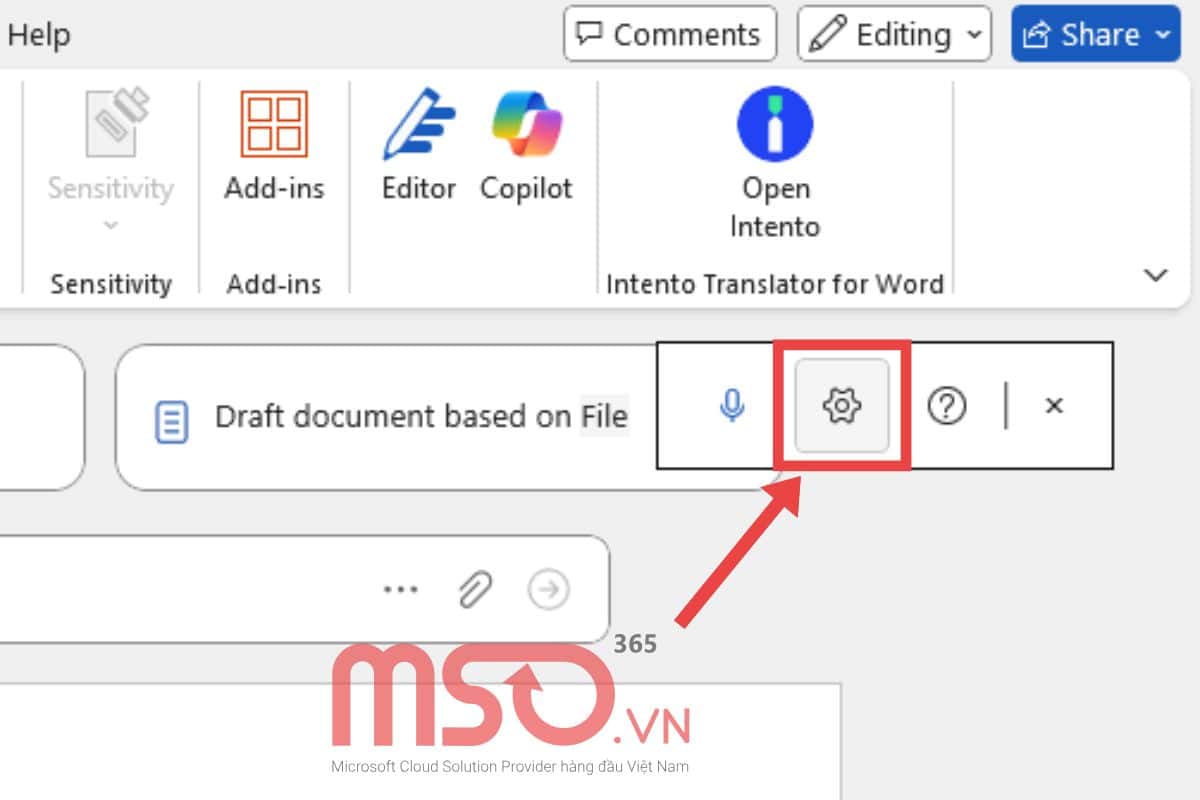Click the question mark help icon
The height and width of the screenshot is (800, 1200).
pyautogui.click(x=946, y=405)
